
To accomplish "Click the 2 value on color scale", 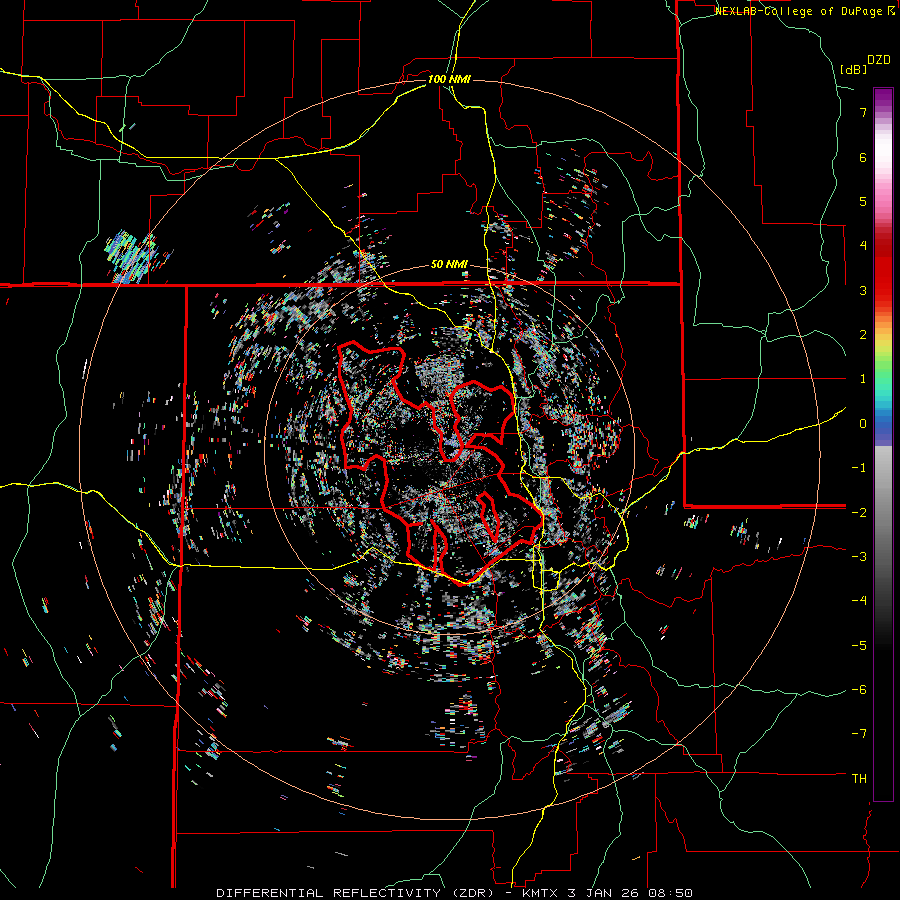I will (x=863, y=335).
